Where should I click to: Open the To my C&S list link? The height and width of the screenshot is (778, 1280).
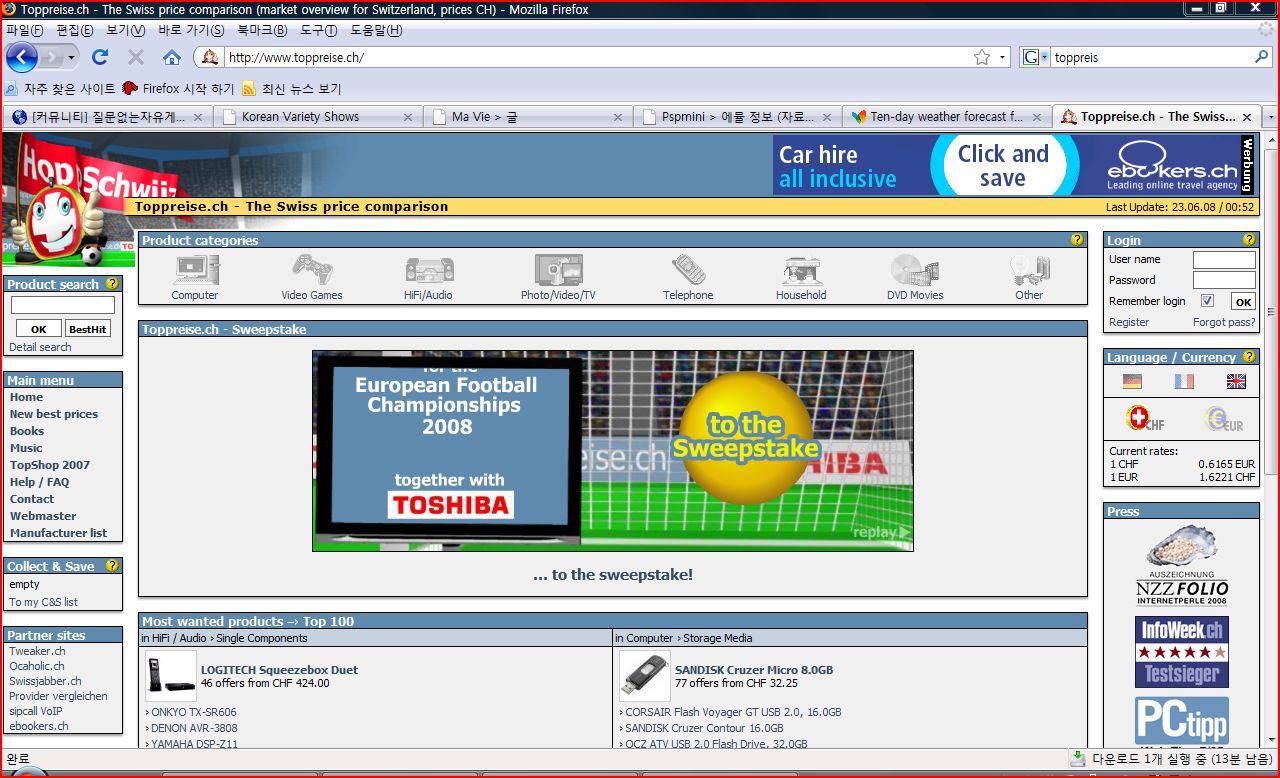click(x=43, y=602)
